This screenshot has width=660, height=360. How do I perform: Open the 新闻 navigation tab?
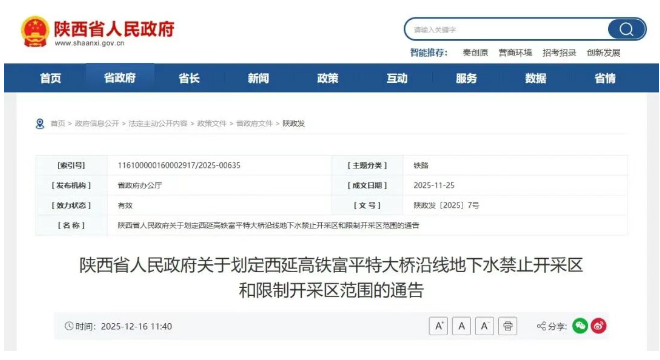pos(258,78)
